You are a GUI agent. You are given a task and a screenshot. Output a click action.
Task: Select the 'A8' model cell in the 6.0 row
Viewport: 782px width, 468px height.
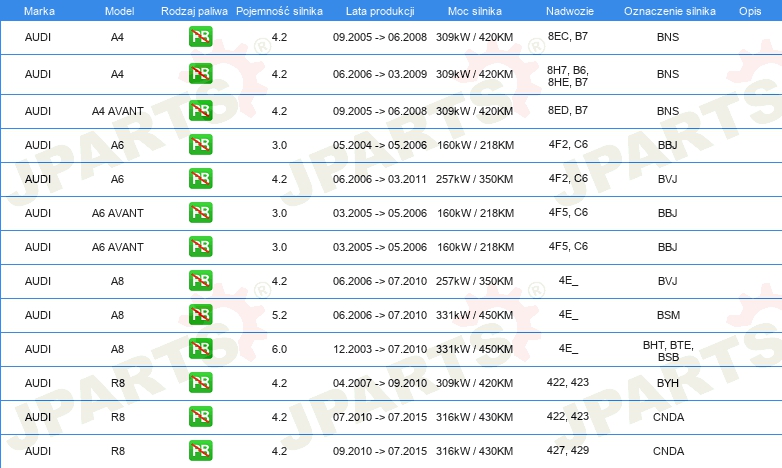pyautogui.click(x=117, y=349)
